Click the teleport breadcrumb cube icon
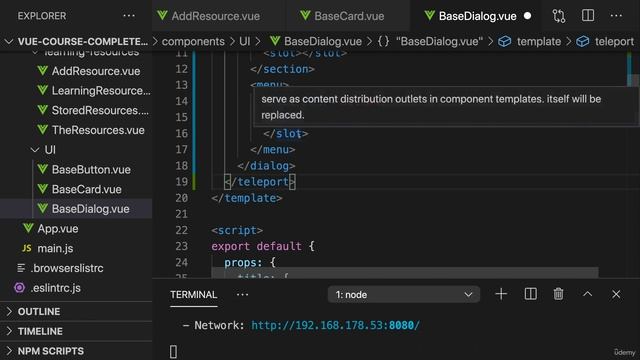640x360 pixels. point(582,41)
